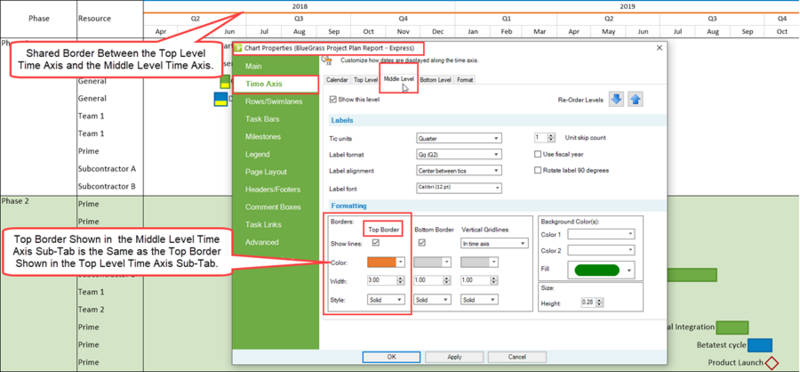Image resolution: width=800 pixels, height=372 pixels.
Task: Click the Cancel button
Action: point(517,357)
